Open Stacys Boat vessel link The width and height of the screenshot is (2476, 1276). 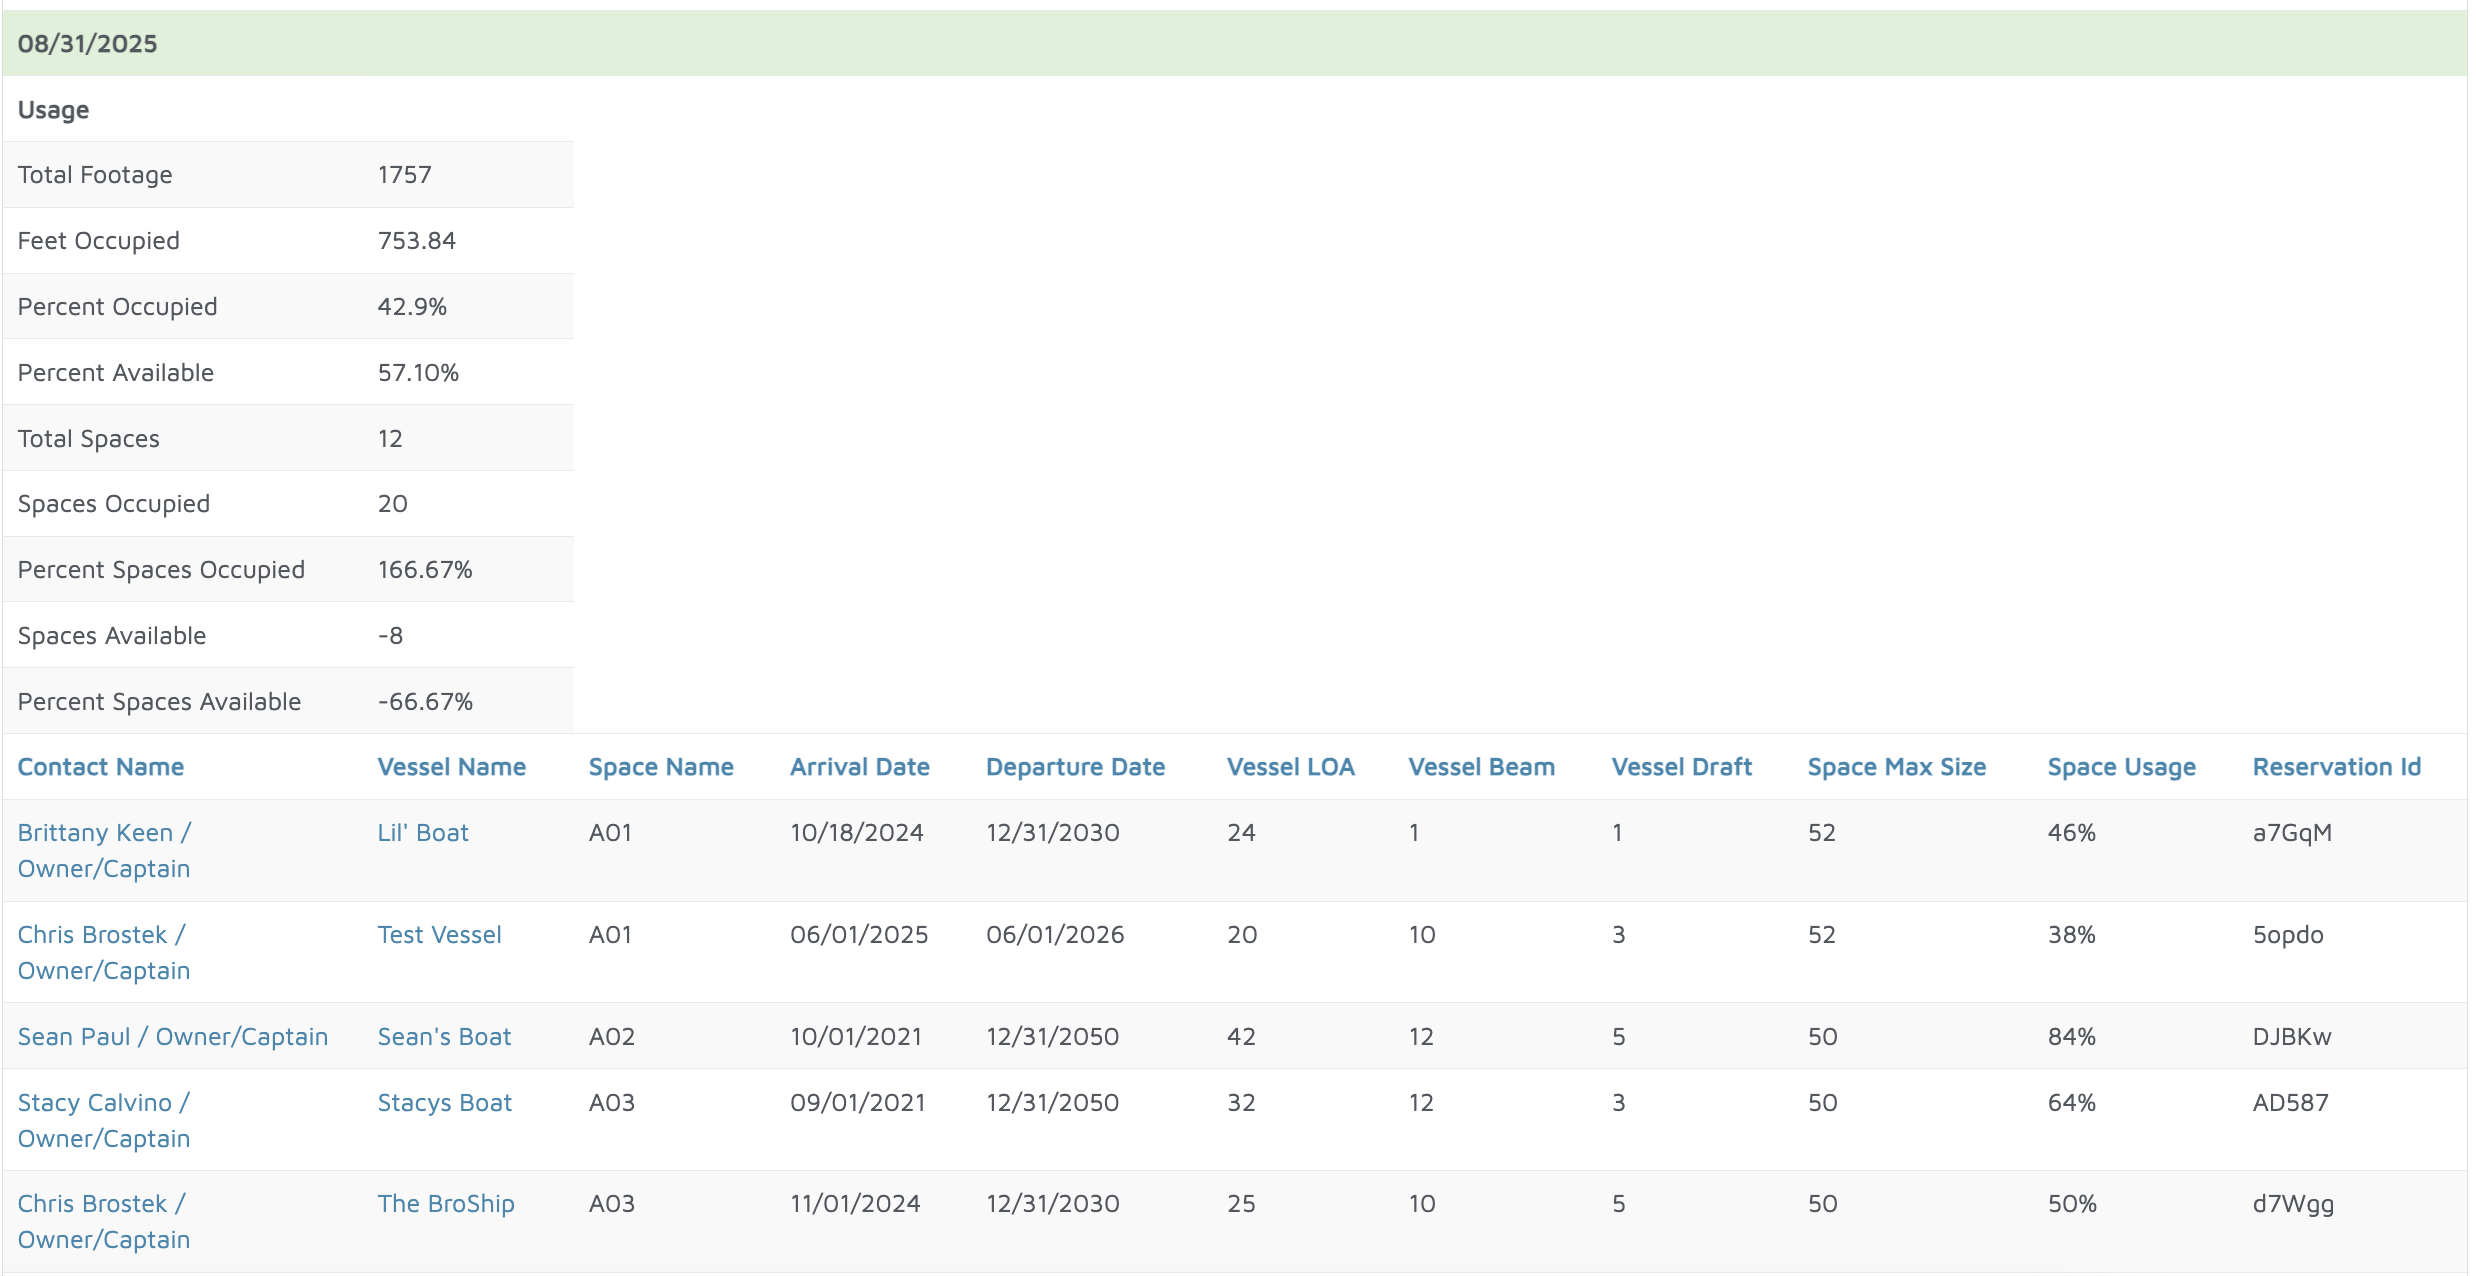pyautogui.click(x=444, y=1103)
